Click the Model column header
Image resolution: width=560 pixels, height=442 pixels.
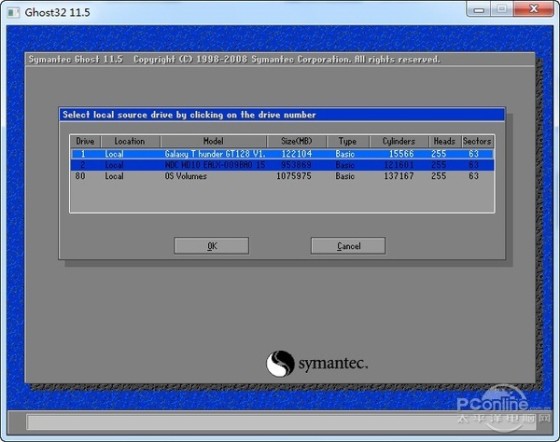(213, 141)
